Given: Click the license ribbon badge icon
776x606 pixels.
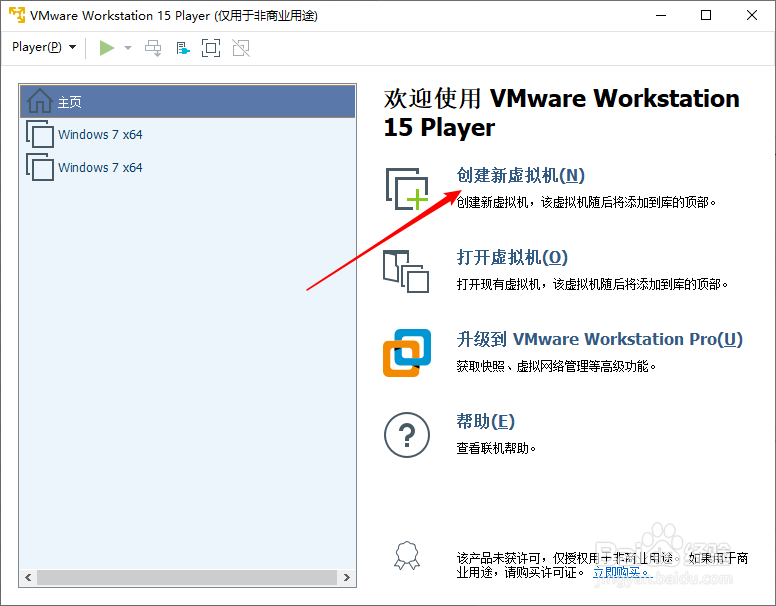Looking at the screenshot, I should (407, 556).
